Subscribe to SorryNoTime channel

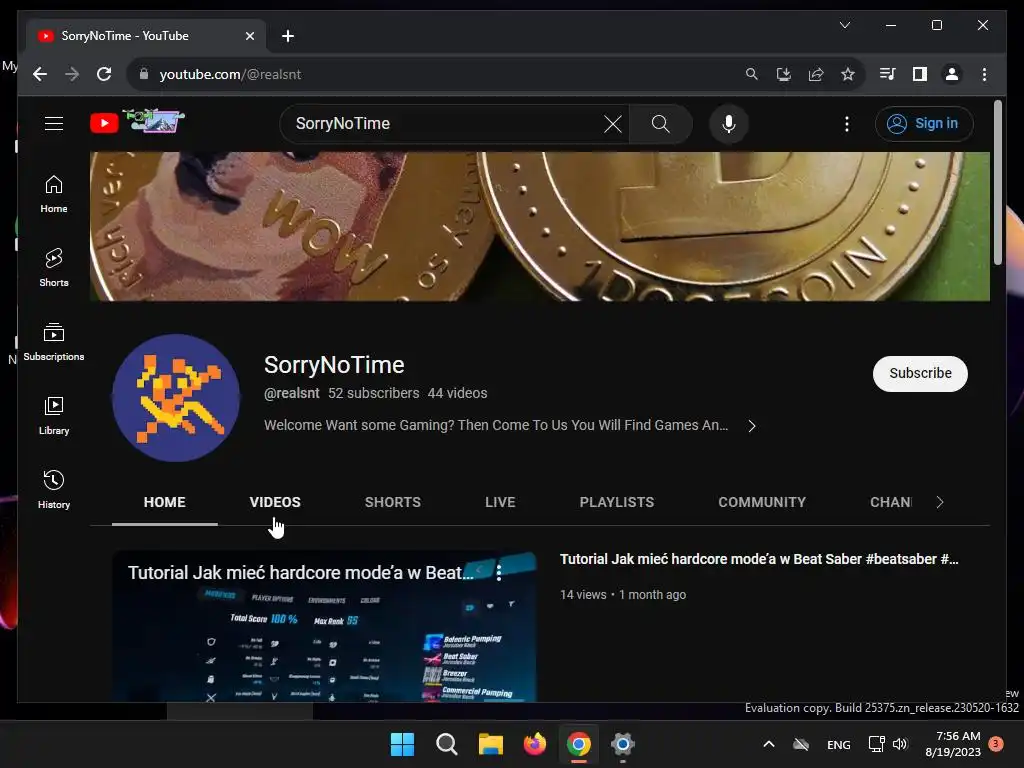[920, 374]
